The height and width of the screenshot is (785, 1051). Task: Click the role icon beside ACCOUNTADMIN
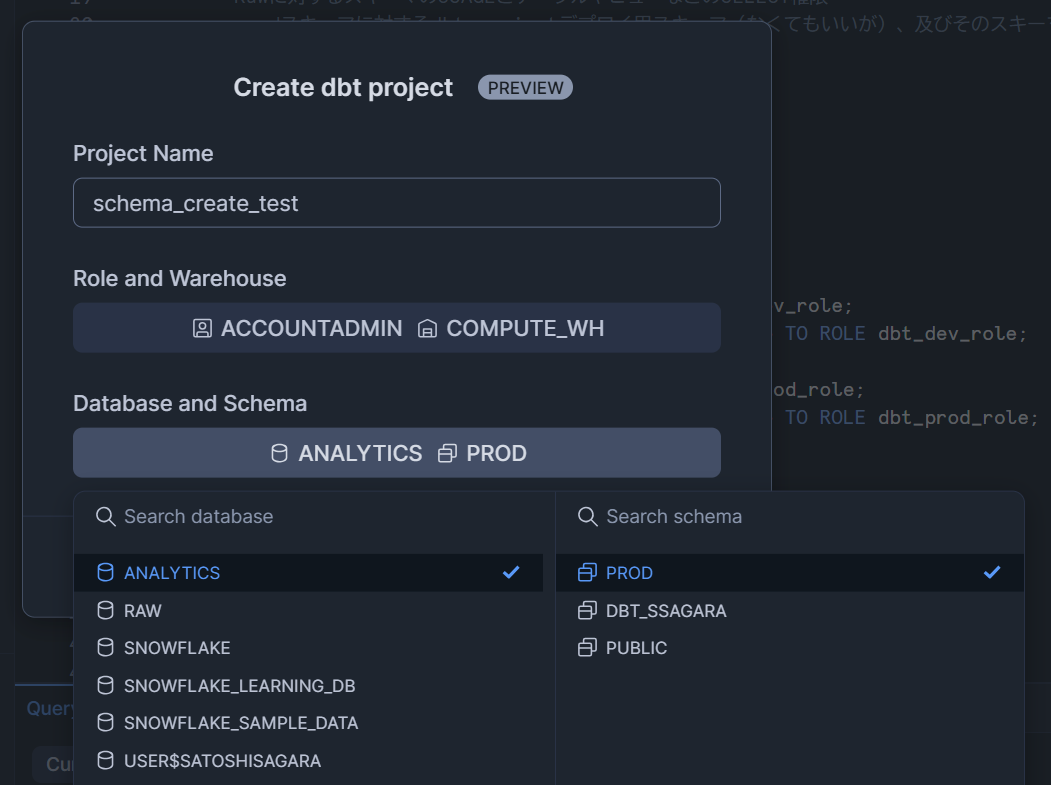202,328
